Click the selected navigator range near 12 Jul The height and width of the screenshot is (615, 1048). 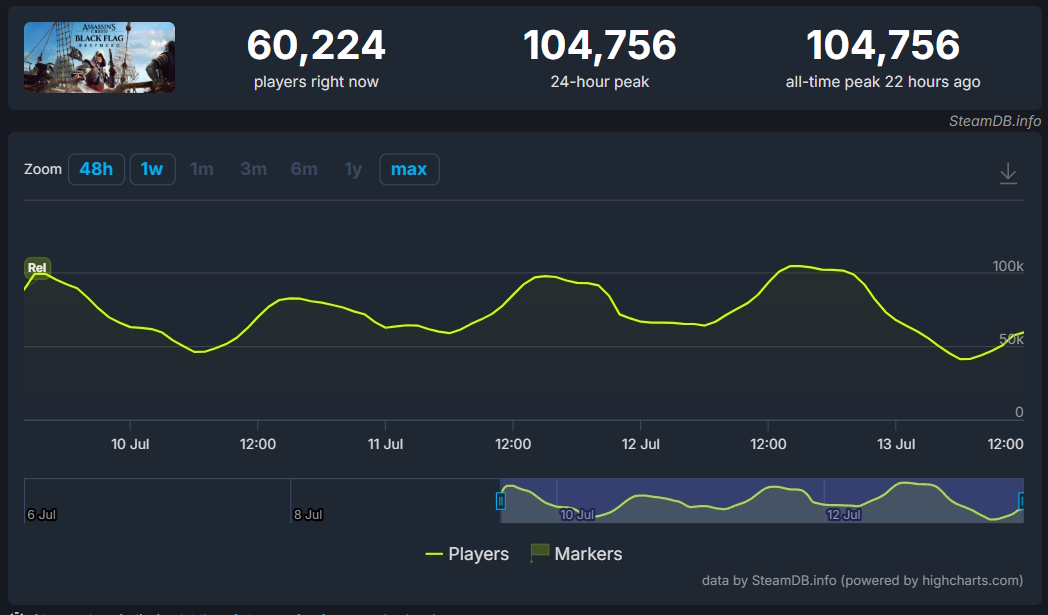[x=843, y=514]
